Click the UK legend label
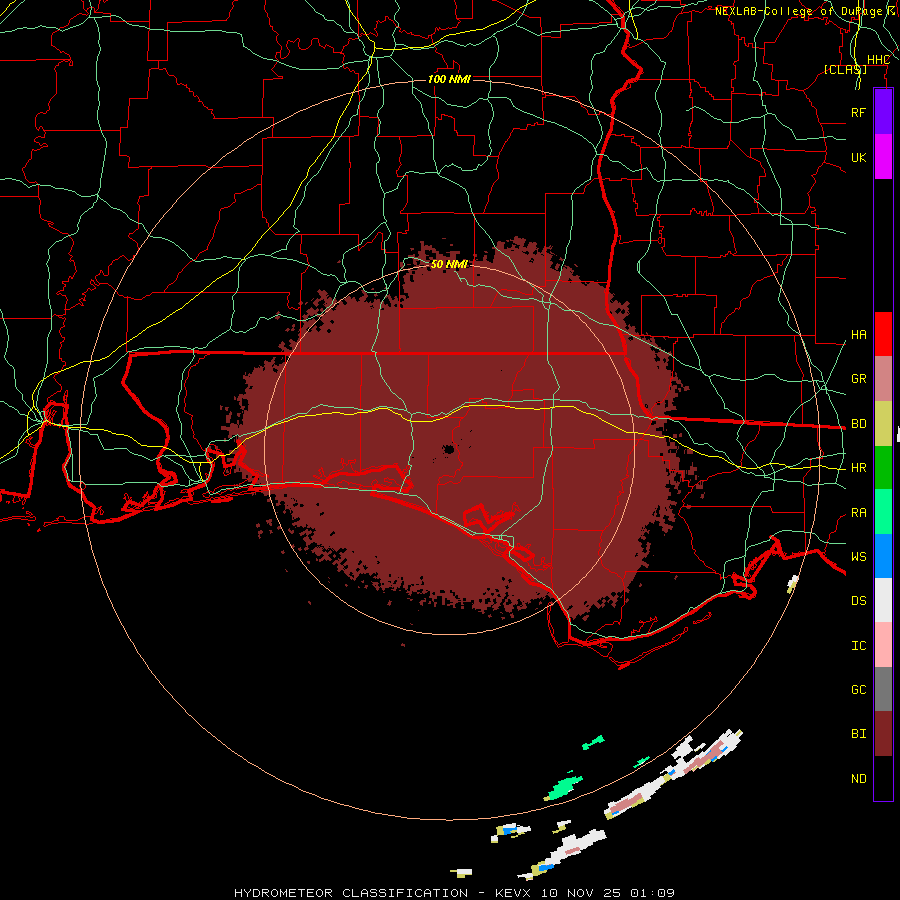Screen dimensions: 900x900 858,157
